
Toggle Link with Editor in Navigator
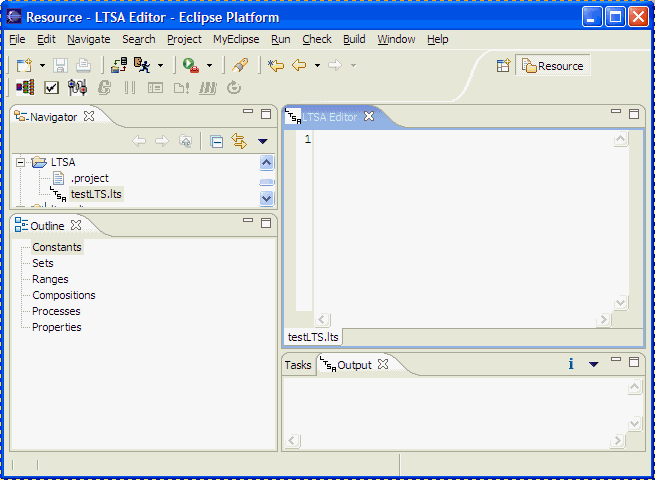(238, 141)
